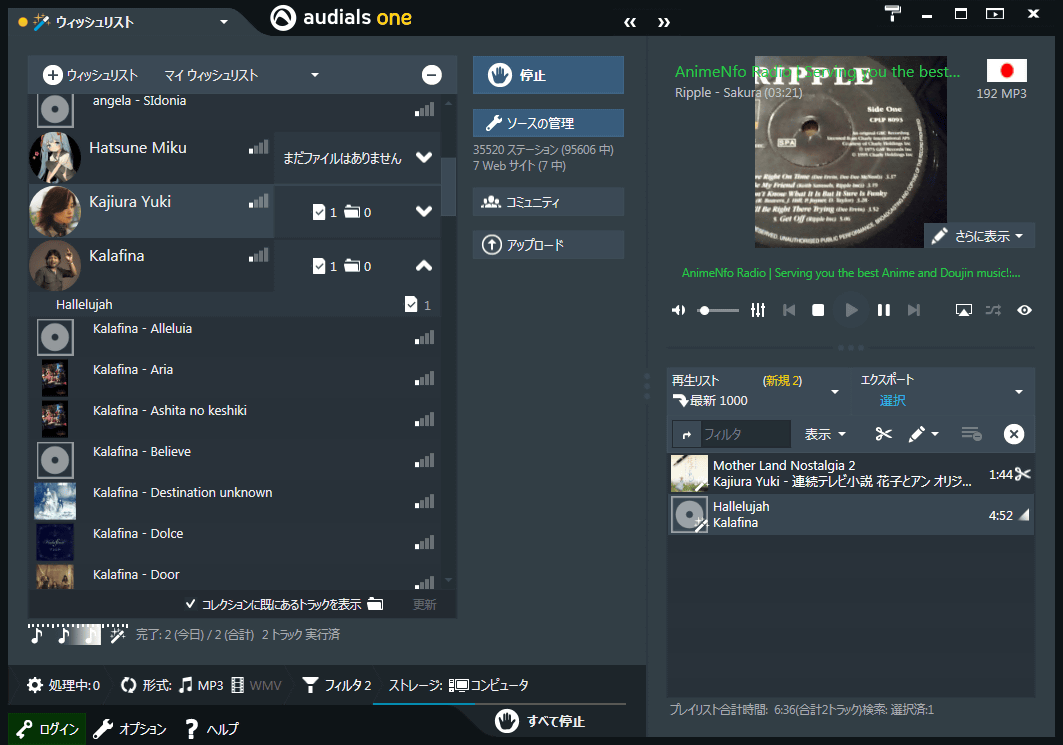Image resolution: width=1063 pixels, height=745 pixels.
Task: Open the equalizer sliders icon
Action: (x=758, y=310)
